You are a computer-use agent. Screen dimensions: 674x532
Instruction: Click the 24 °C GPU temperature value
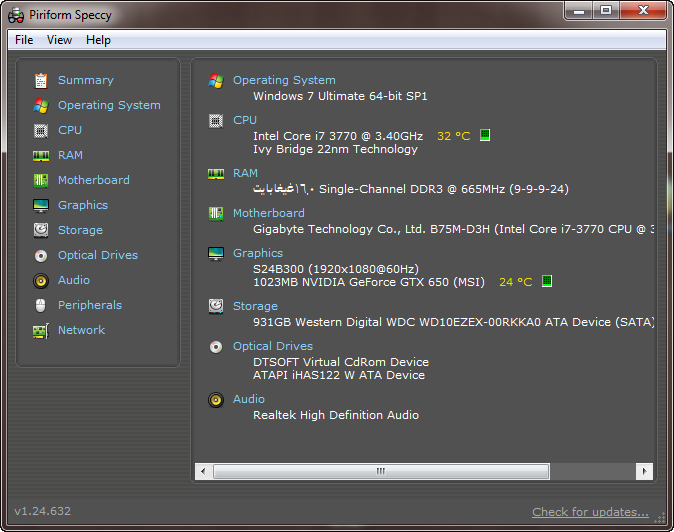pyautogui.click(x=516, y=282)
